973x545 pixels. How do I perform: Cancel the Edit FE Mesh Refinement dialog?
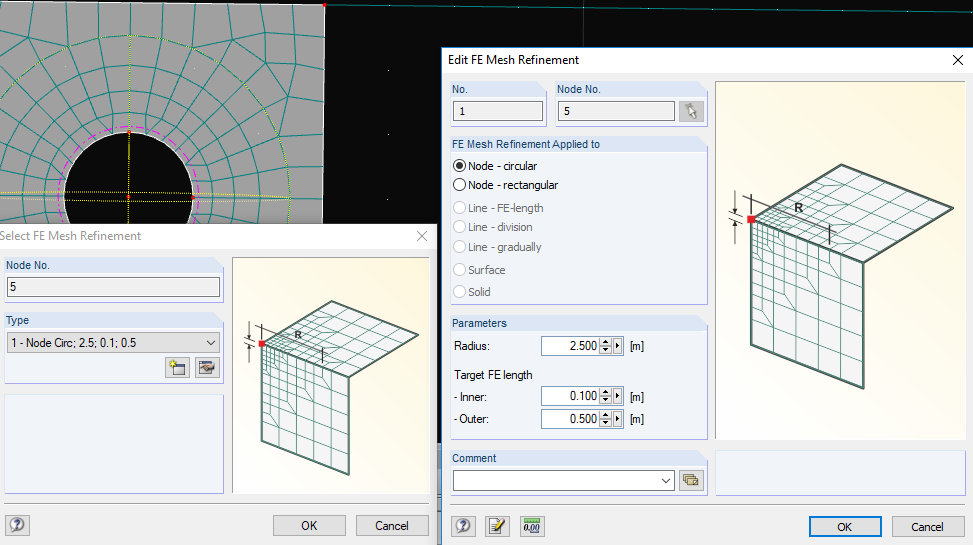927,526
